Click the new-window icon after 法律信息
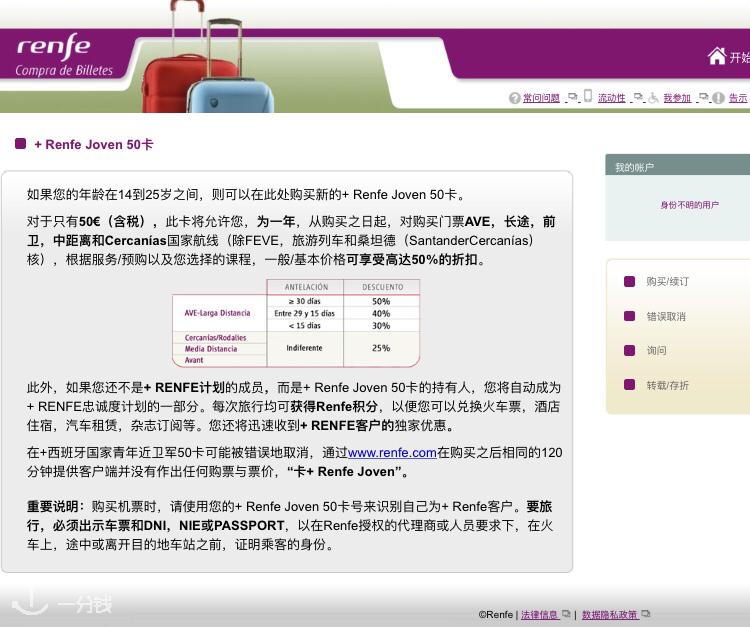The height and width of the screenshot is (627, 750). click(x=566, y=614)
